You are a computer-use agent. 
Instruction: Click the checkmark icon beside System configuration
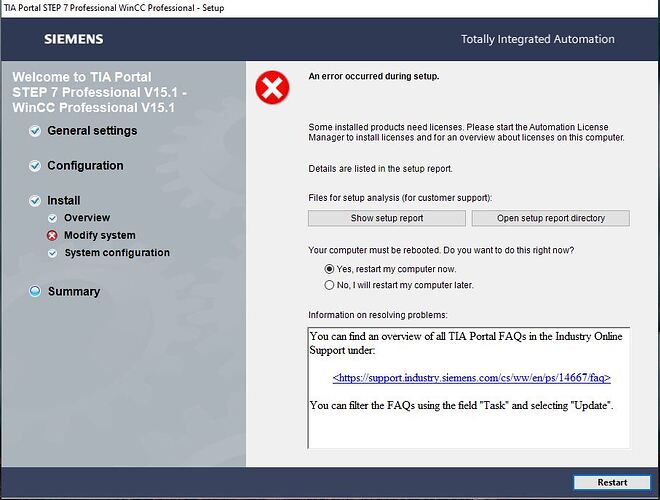(x=52, y=253)
